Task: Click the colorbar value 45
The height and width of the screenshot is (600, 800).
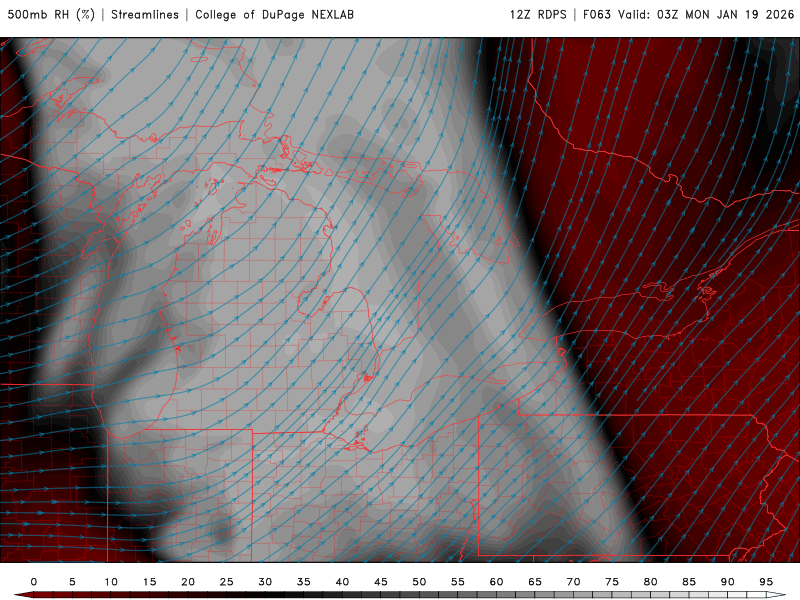Action: 381,582
